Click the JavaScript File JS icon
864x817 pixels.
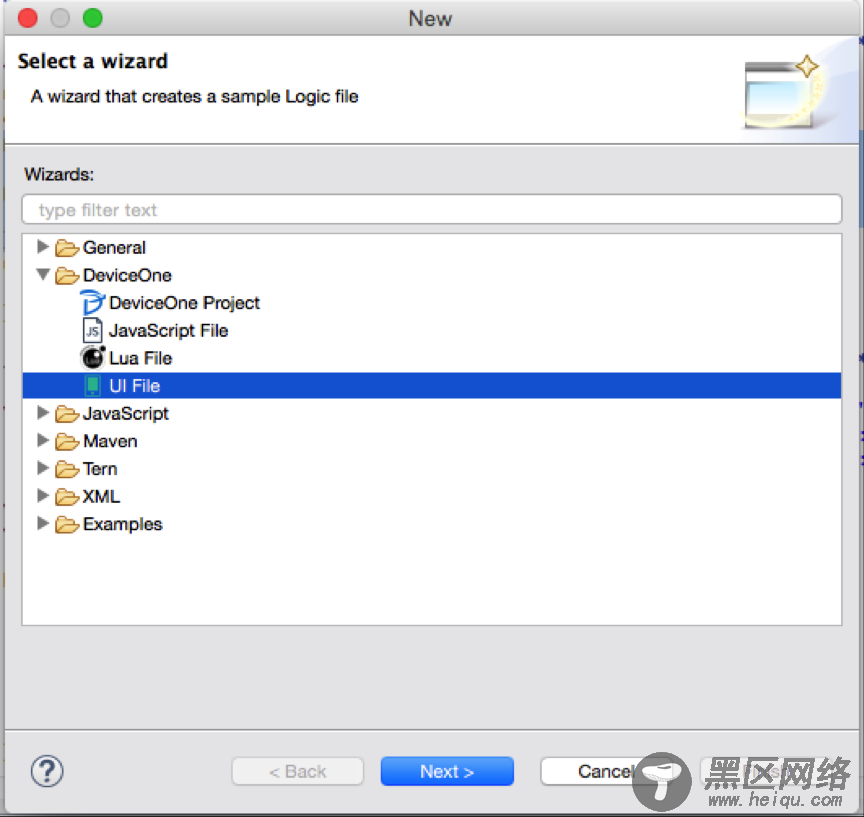pos(92,331)
